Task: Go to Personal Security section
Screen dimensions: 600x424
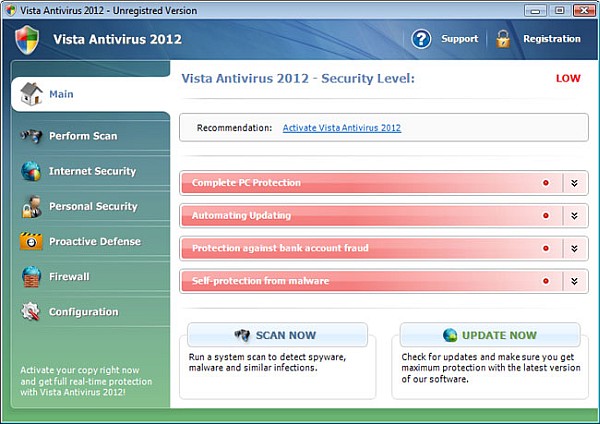Action: point(93,206)
